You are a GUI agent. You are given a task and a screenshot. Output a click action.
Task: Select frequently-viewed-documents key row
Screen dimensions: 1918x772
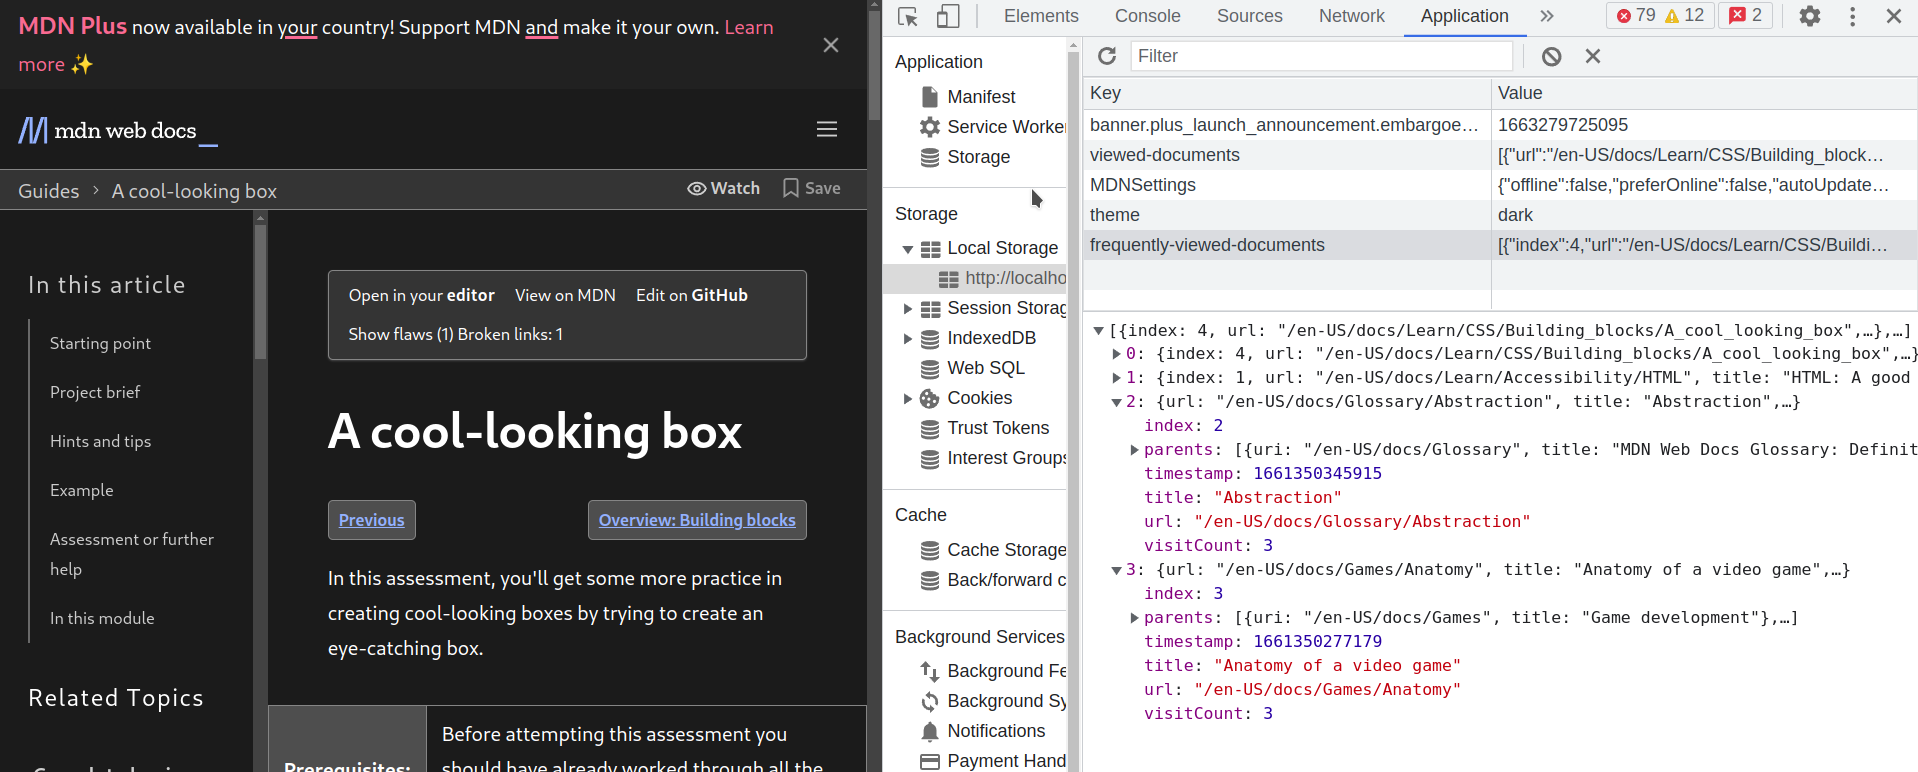click(x=1500, y=245)
